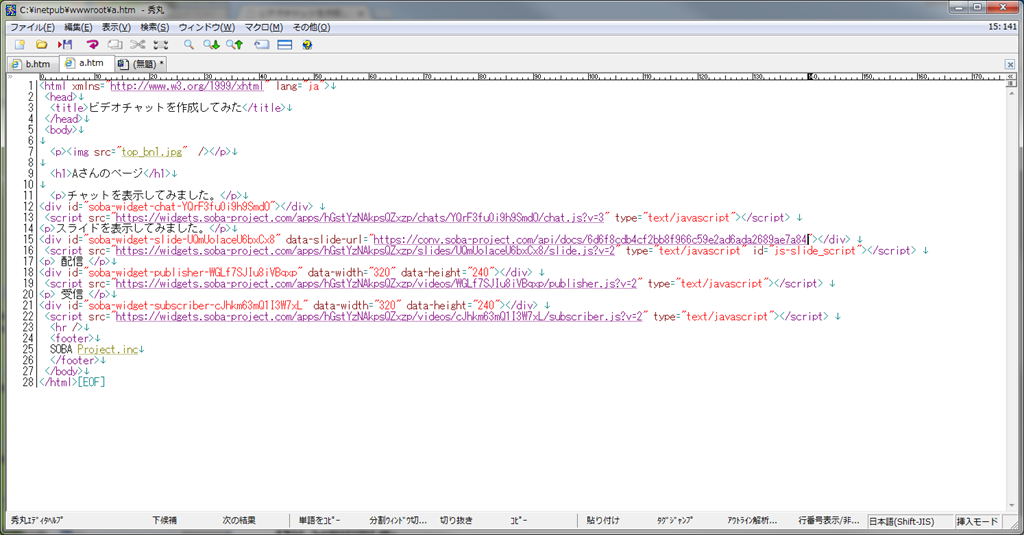Screen dimensions: 1024x535
Task: Open the その他(O) menu
Action: pyautogui.click(x=311, y=27)
